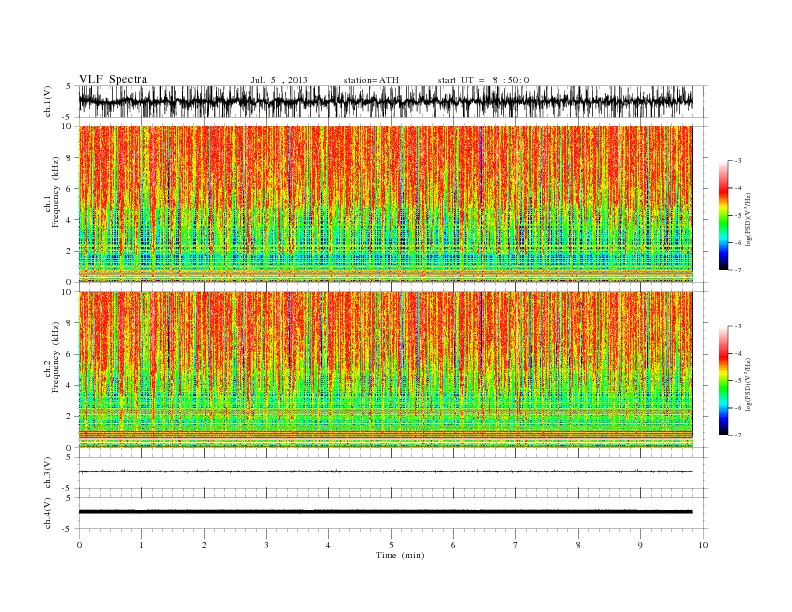The height and width of the screenshot is (612, 792).
Task: Click the "VLF Spectra" plot title
Action: coord(113,79)
